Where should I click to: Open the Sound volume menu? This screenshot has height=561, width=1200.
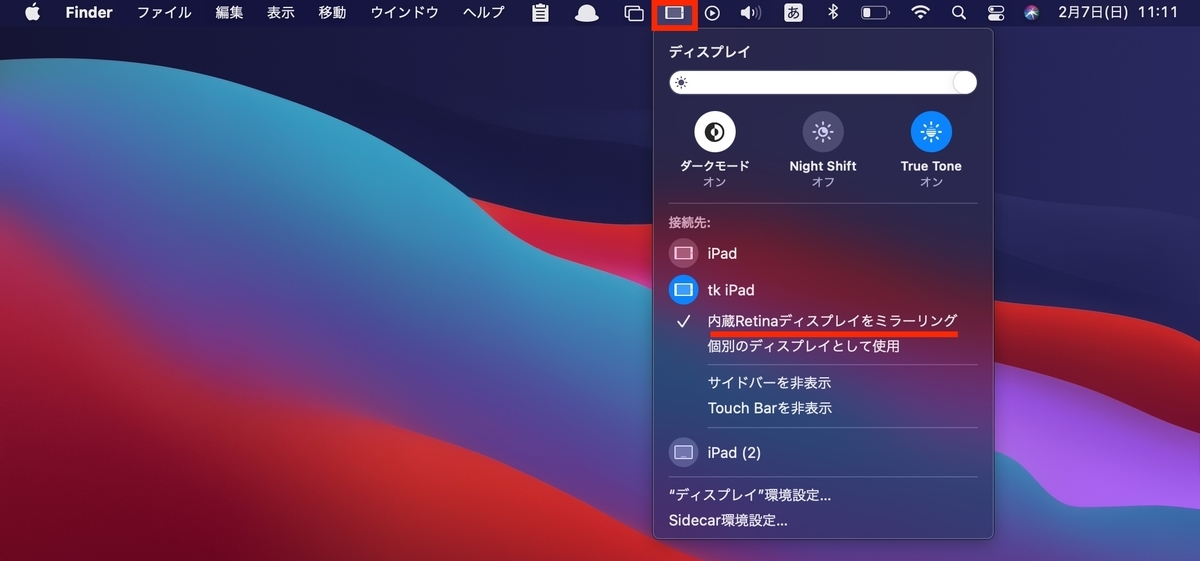(750, 13)
